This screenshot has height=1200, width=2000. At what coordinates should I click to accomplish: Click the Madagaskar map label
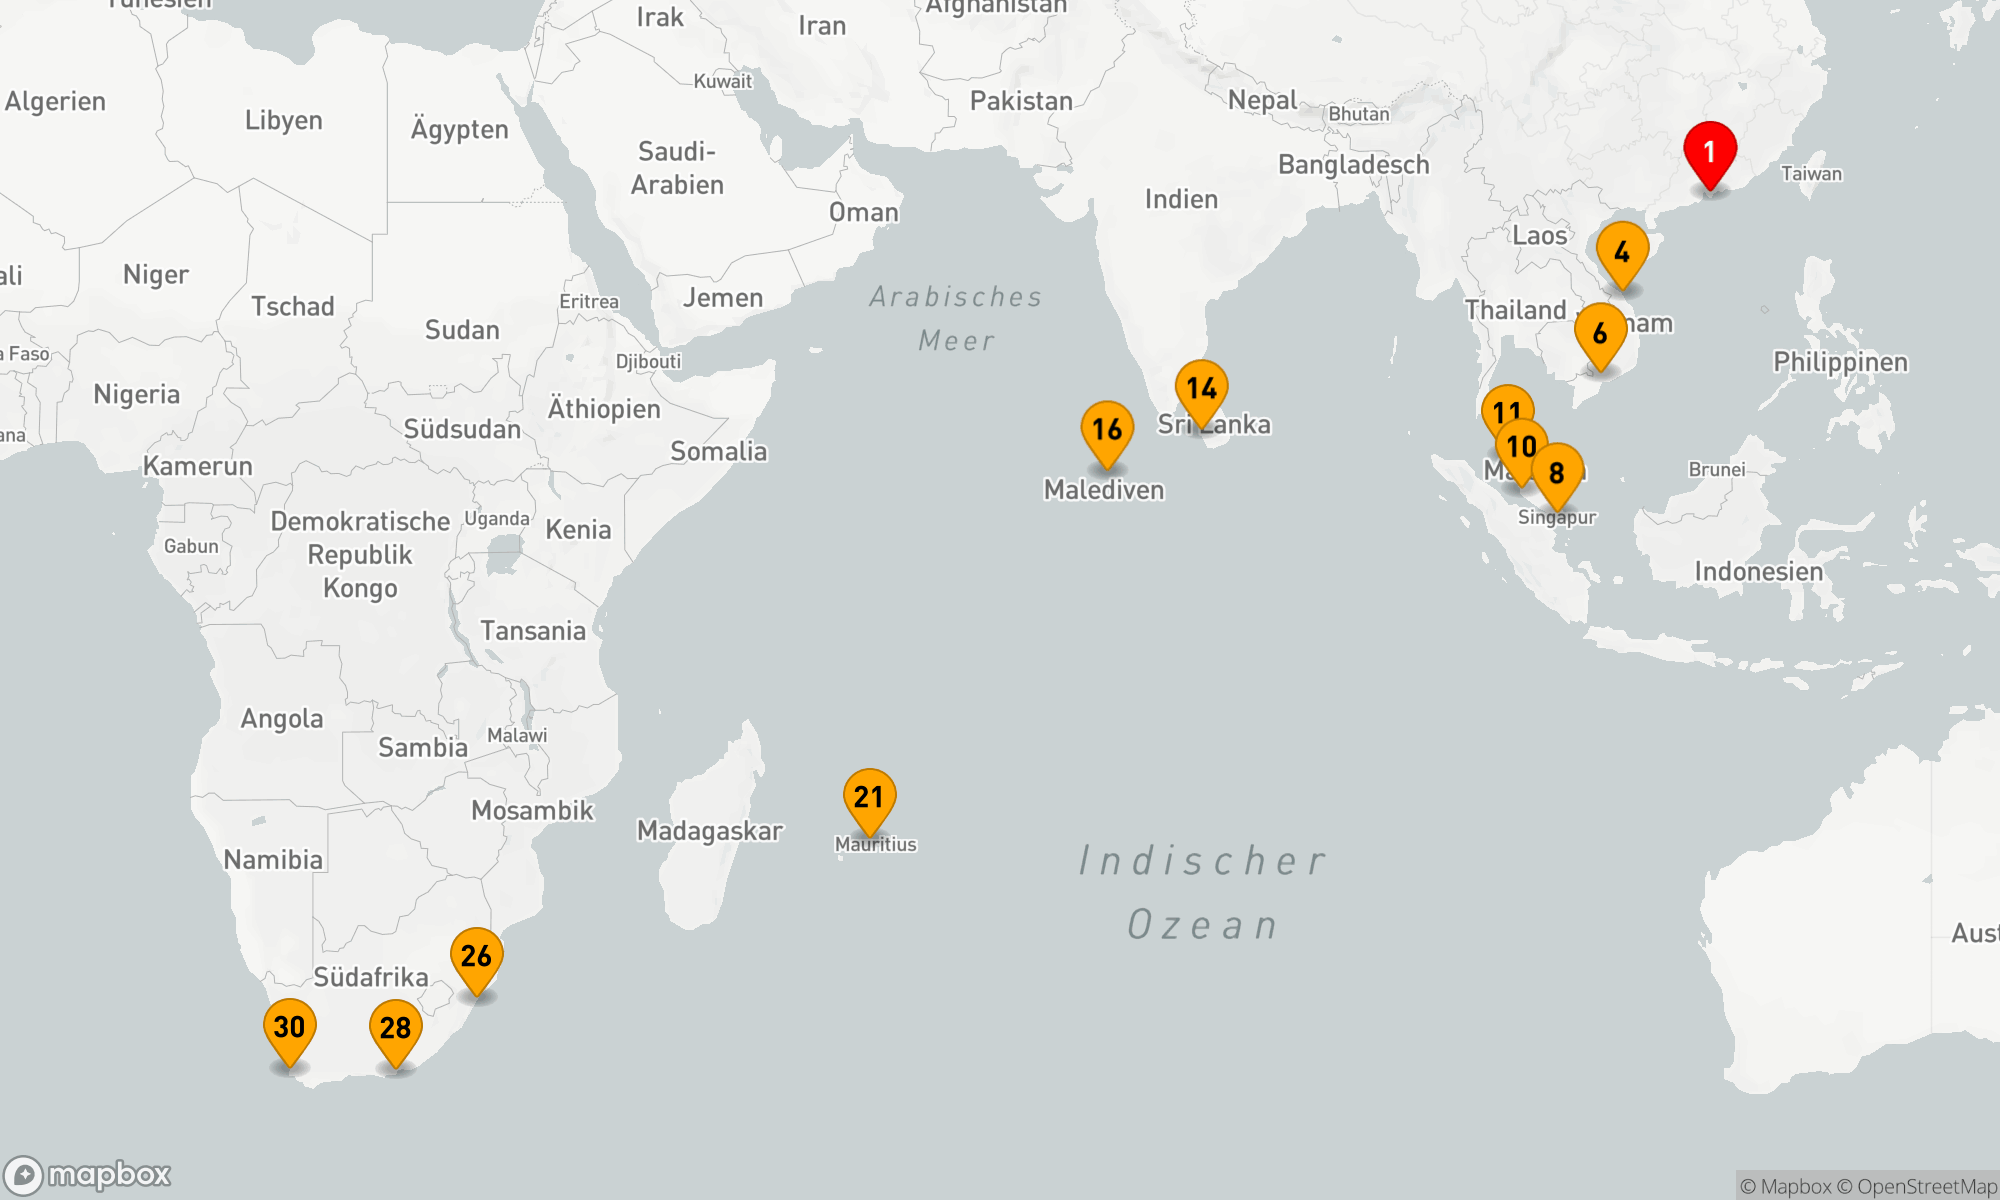[x=709, y=831]
